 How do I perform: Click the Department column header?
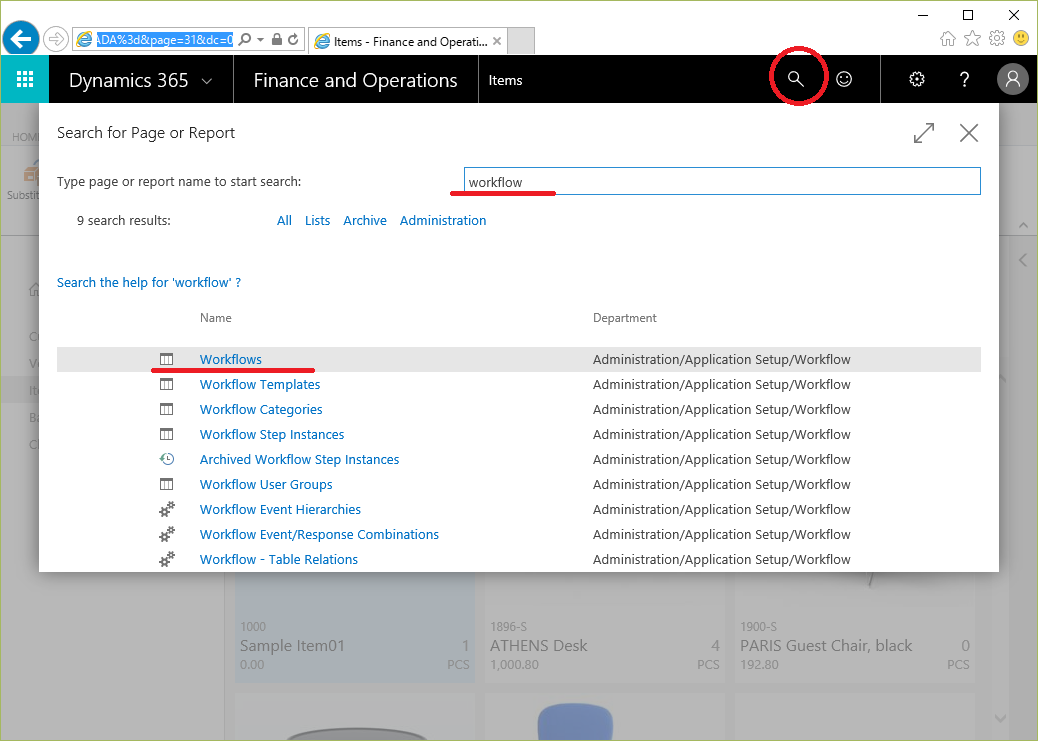pyautogui.click(x=624, y=318)
